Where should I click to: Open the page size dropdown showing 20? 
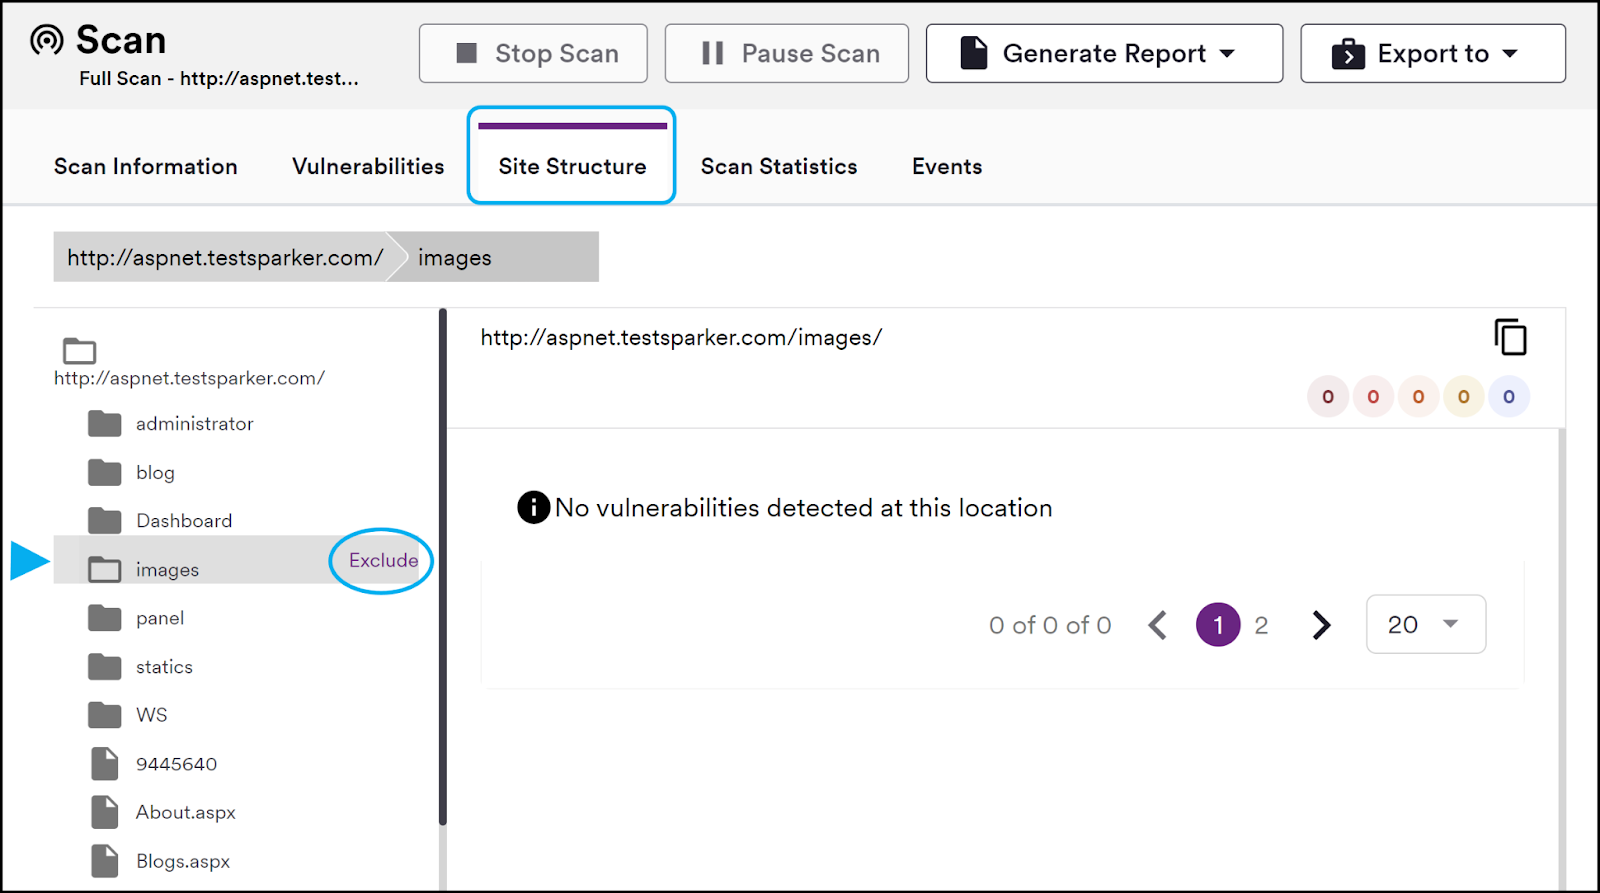point(1425,625)
